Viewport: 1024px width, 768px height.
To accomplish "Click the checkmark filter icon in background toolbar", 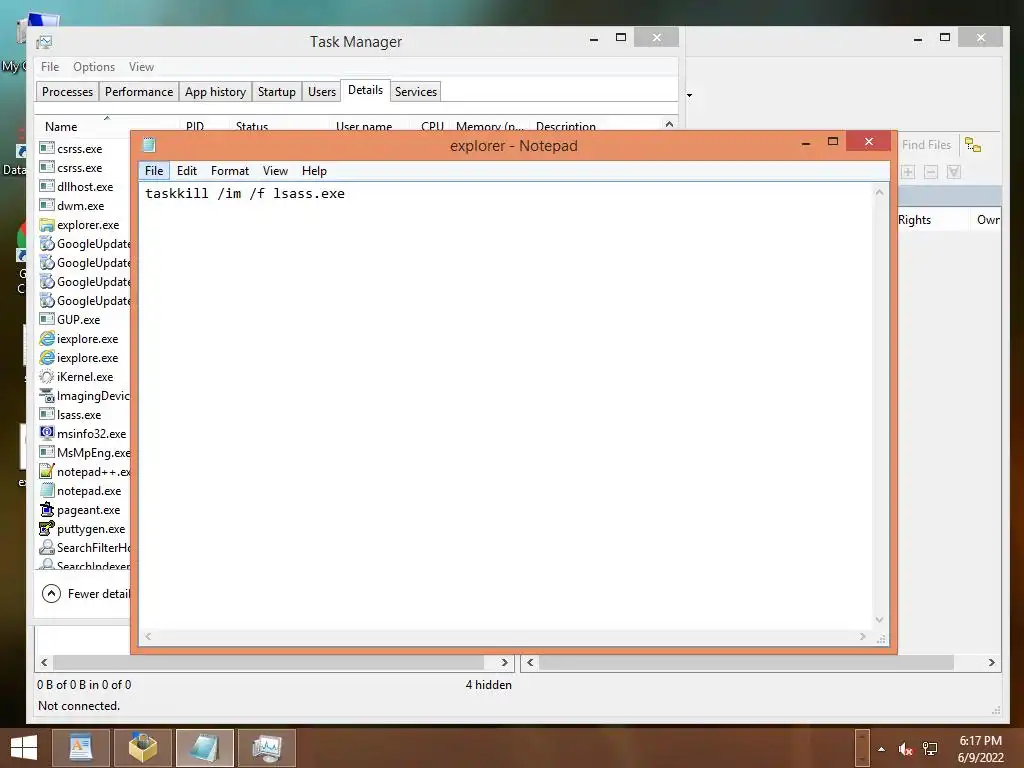I will [954, 172].
